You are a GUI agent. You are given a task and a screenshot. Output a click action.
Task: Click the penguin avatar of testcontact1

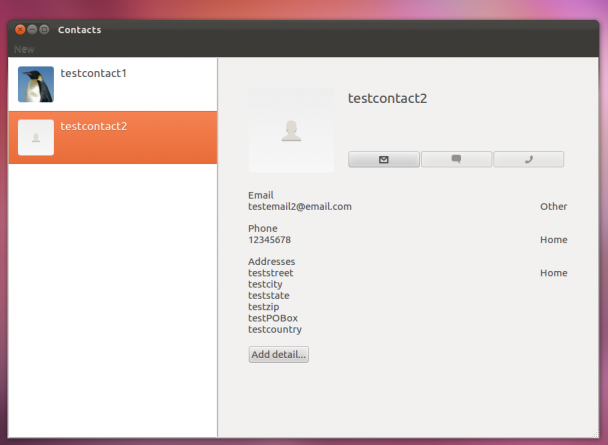point(36,84)
